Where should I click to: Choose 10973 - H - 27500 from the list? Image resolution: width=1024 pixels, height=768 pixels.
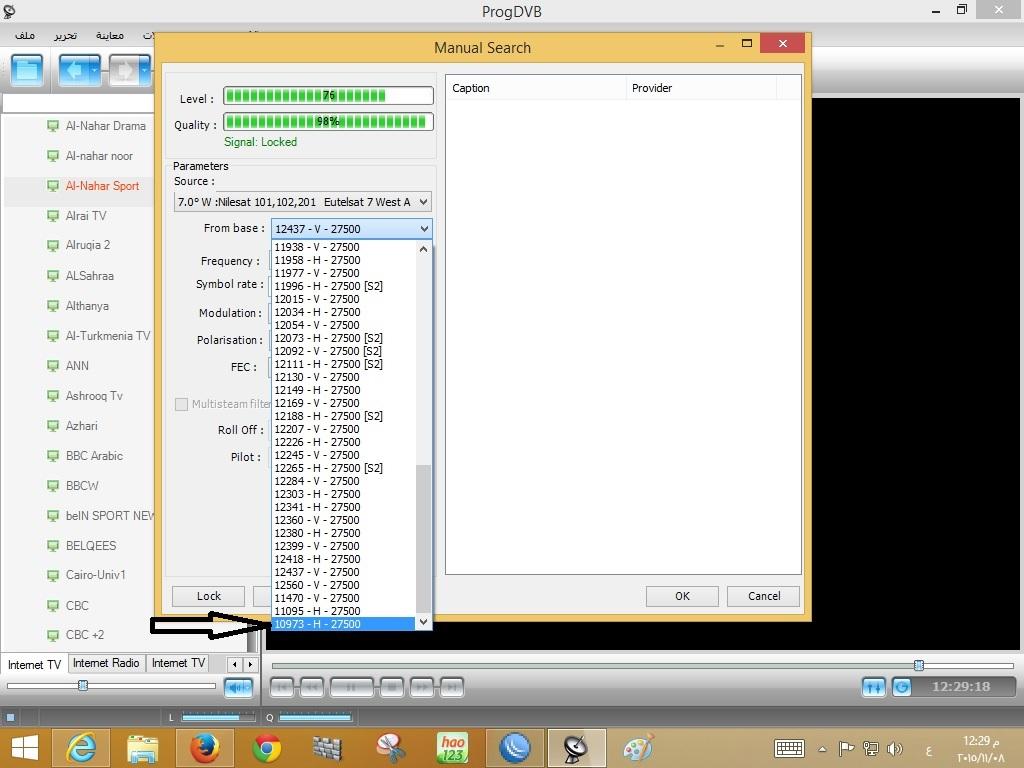(344, 624)
